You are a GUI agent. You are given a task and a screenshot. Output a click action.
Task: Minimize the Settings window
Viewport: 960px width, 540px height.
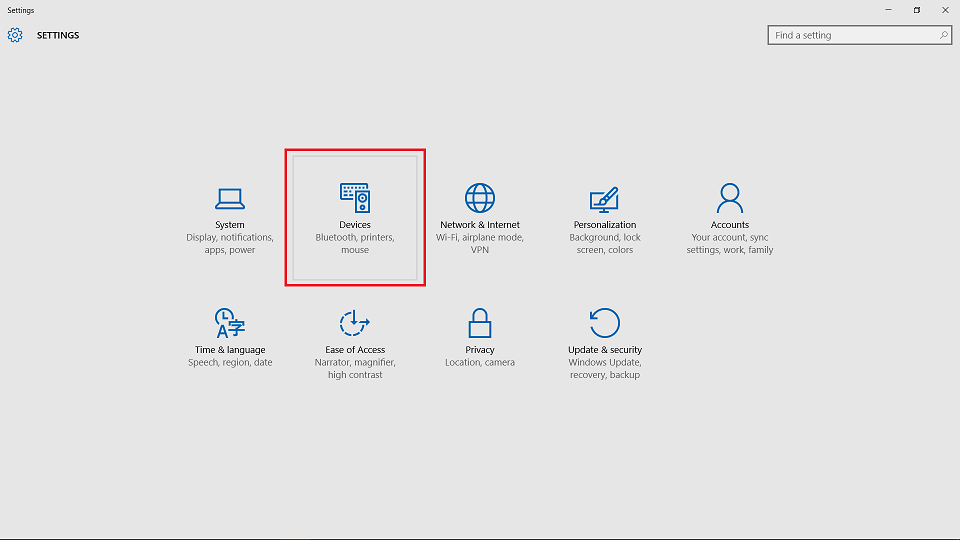(x=888, y=10)
